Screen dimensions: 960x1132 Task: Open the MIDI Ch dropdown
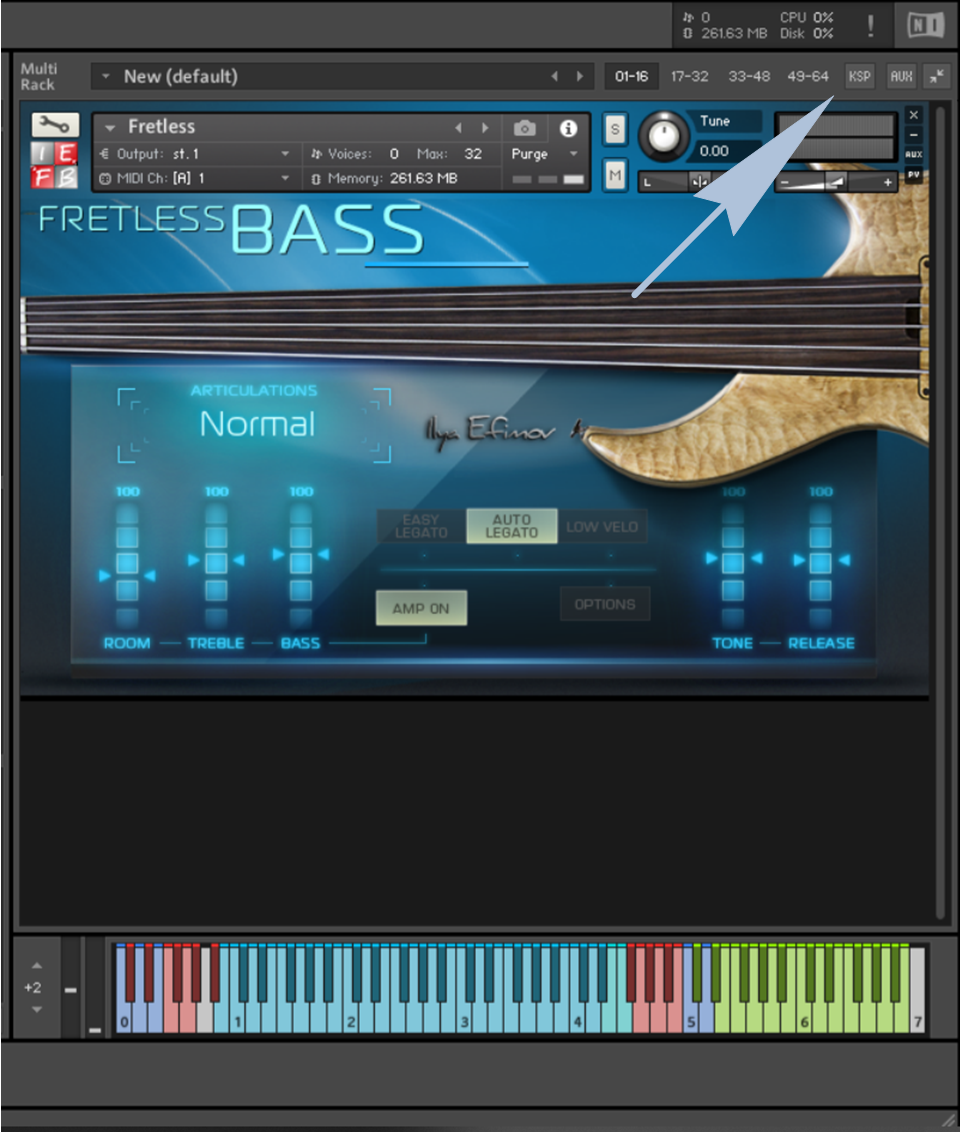click(x=285, y=178)
